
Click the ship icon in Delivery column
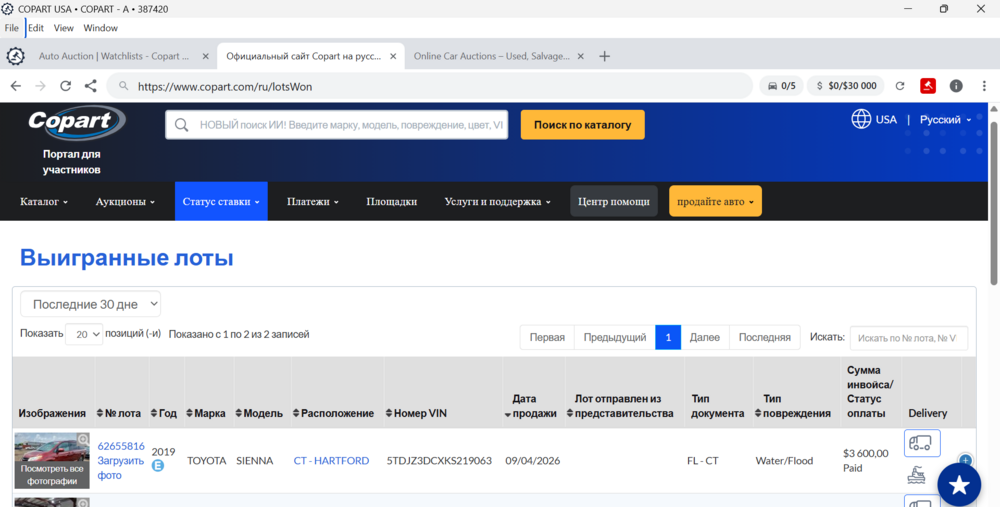(917, 475)
